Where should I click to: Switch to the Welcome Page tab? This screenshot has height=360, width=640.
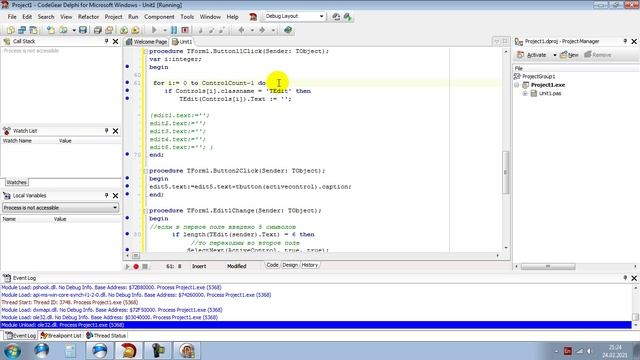[x=147, y=42]
